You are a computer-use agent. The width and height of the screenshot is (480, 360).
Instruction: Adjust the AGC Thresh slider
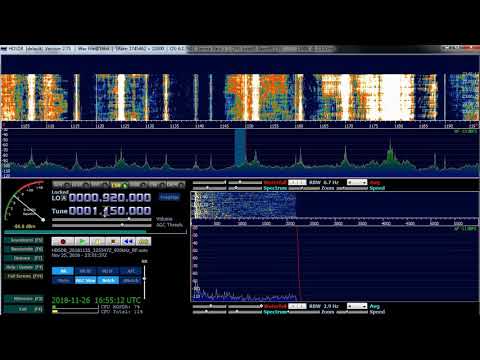[x=102, y=225]
